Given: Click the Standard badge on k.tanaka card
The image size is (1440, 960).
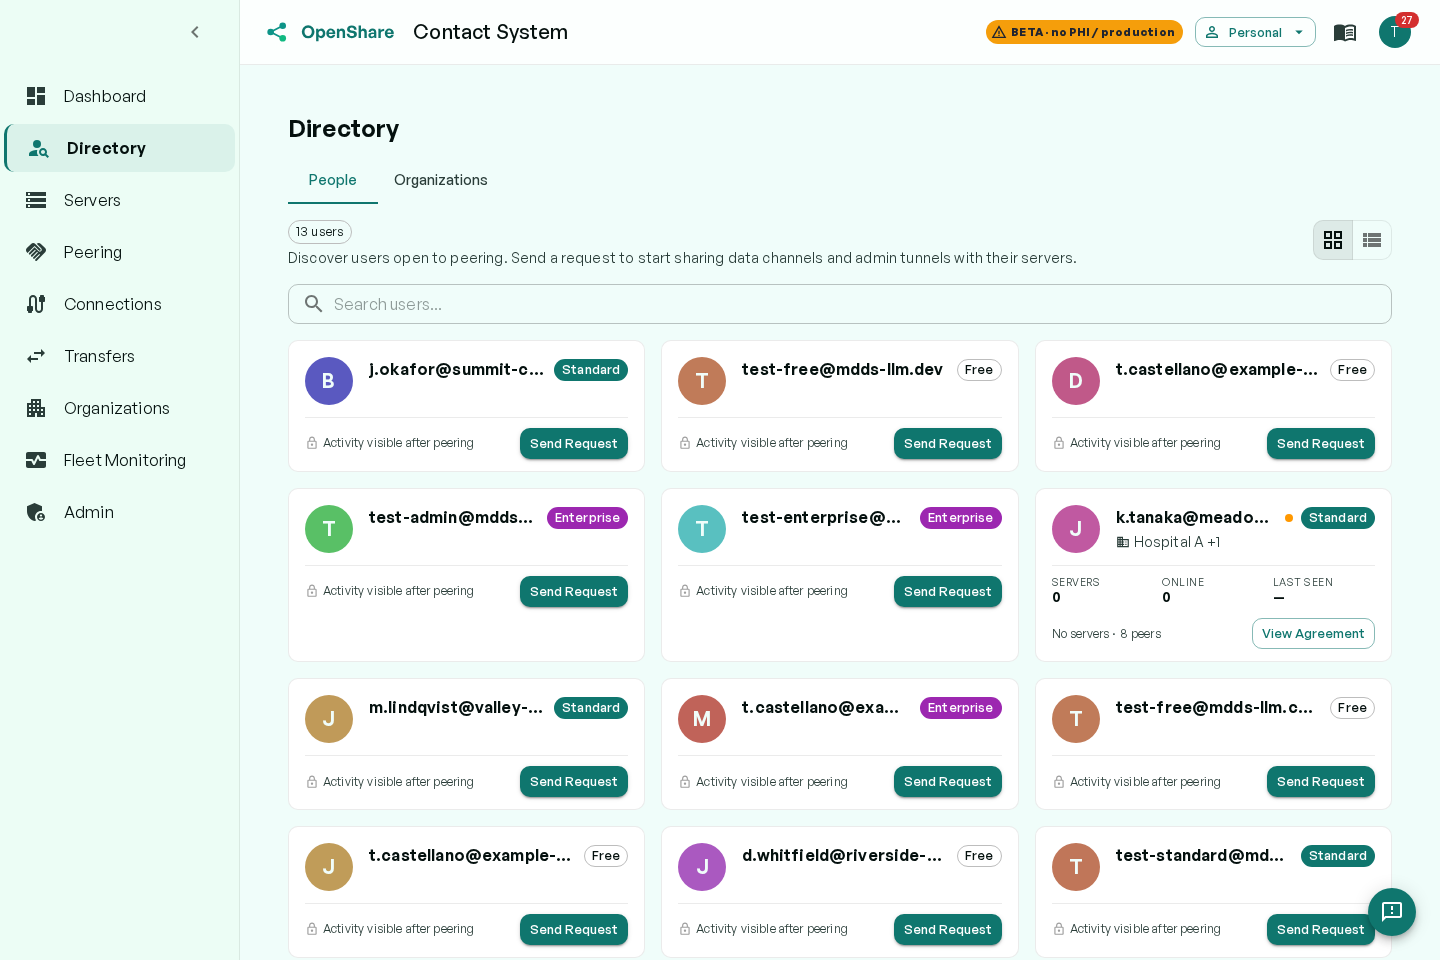Looking at the screenshot, I should [1338, 518].
